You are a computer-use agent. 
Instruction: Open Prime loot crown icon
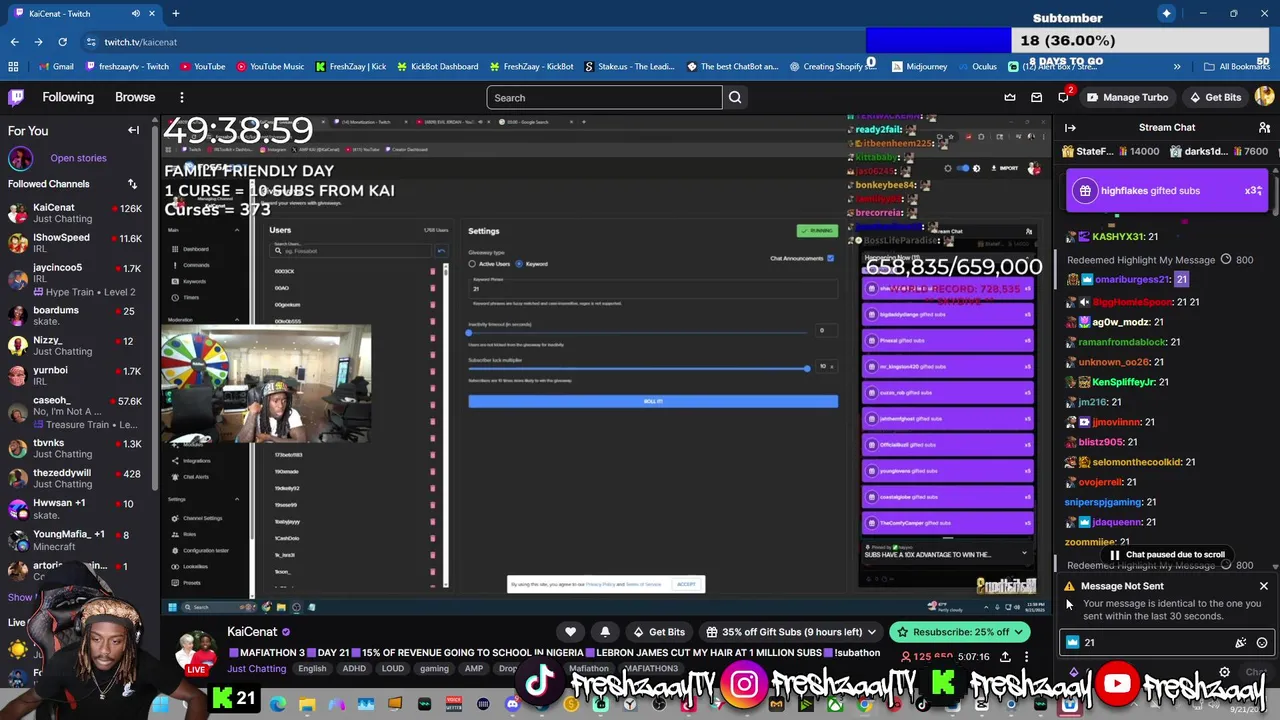coord(1010,97)
